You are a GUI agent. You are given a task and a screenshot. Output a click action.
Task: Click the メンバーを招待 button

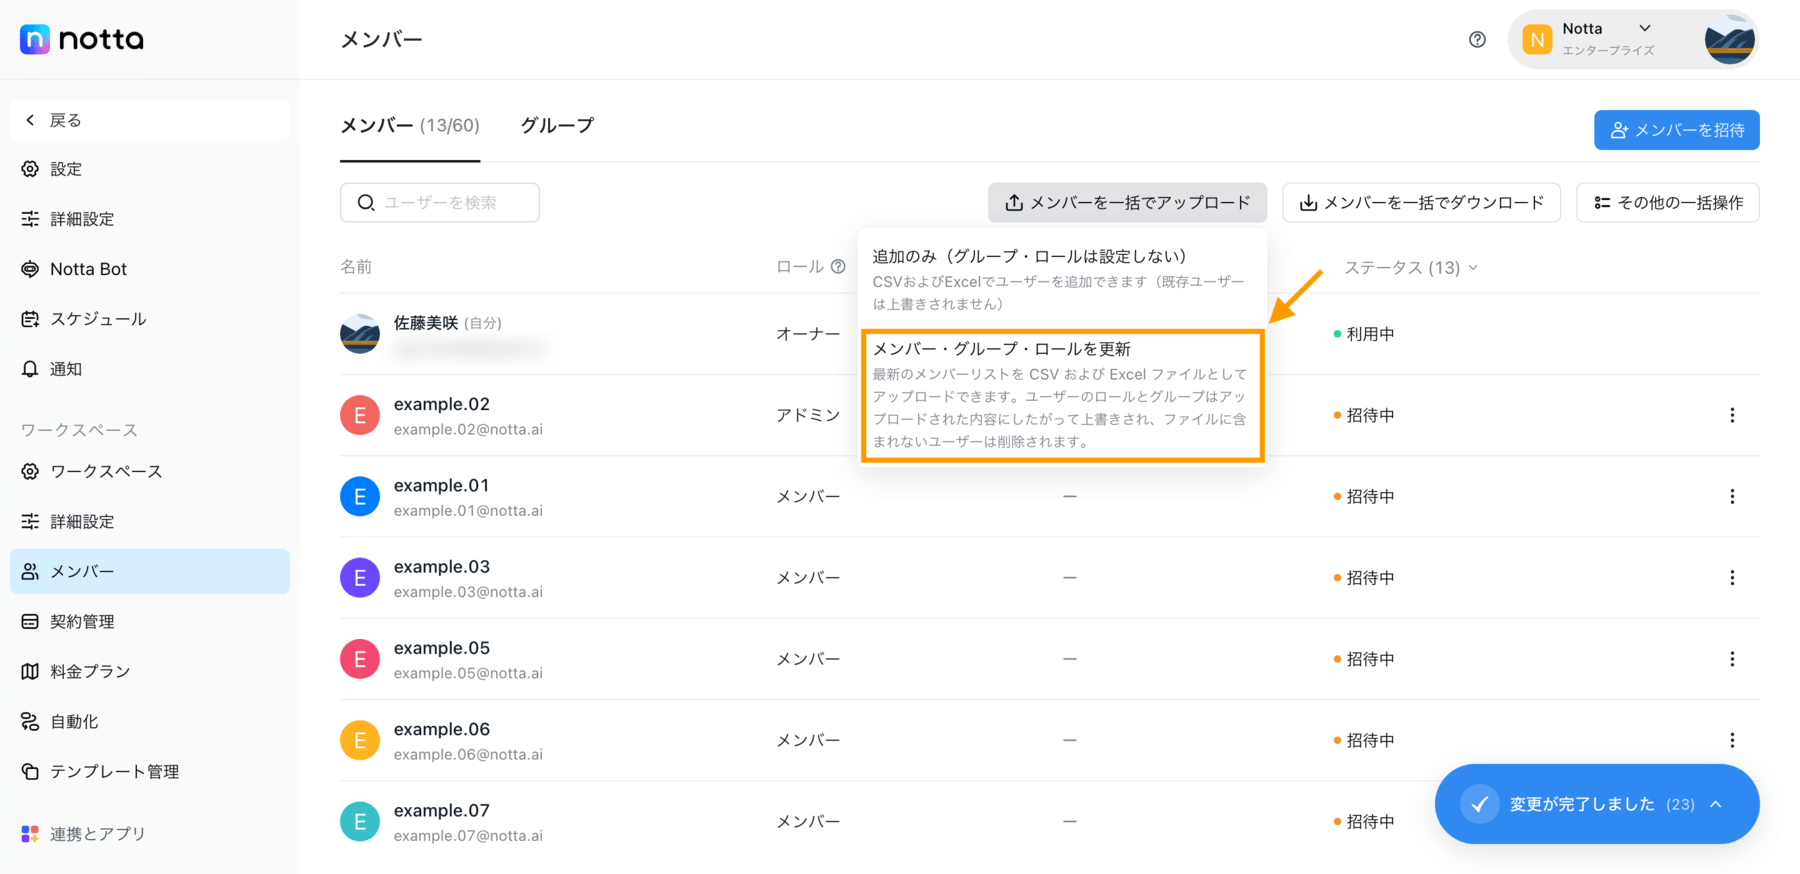1676,130
